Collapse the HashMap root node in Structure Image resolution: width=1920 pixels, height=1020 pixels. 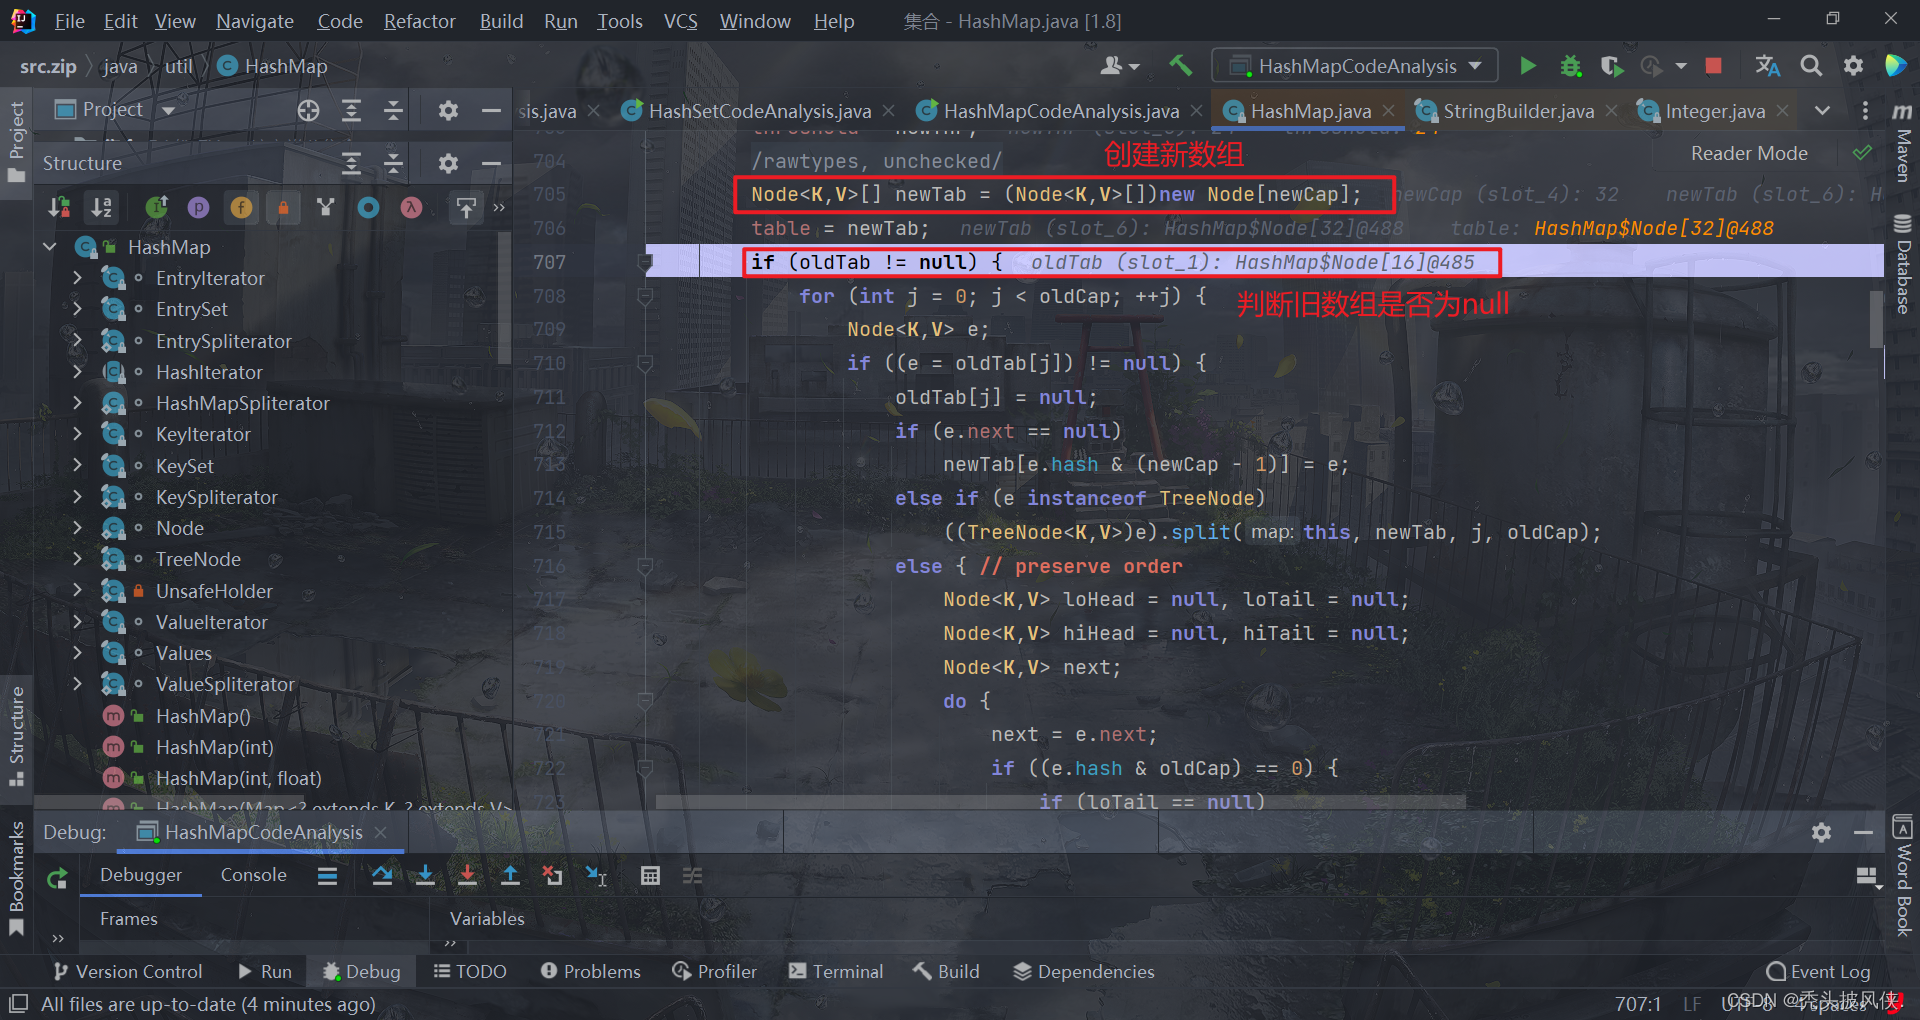[x=50, y=246]
